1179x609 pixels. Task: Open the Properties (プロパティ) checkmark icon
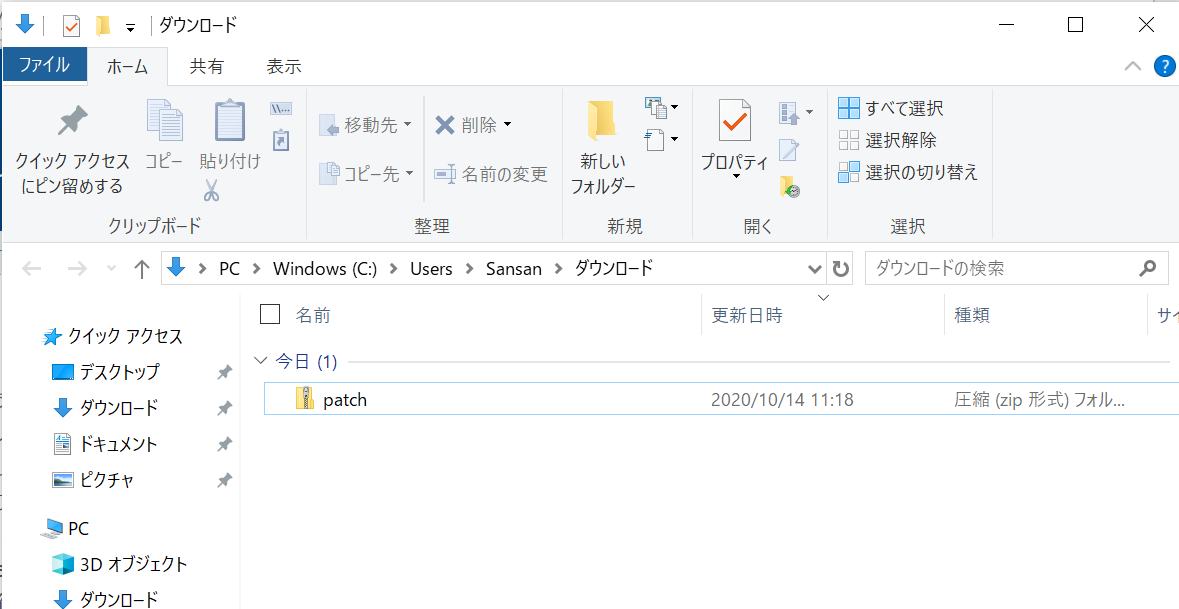(735, 120)
